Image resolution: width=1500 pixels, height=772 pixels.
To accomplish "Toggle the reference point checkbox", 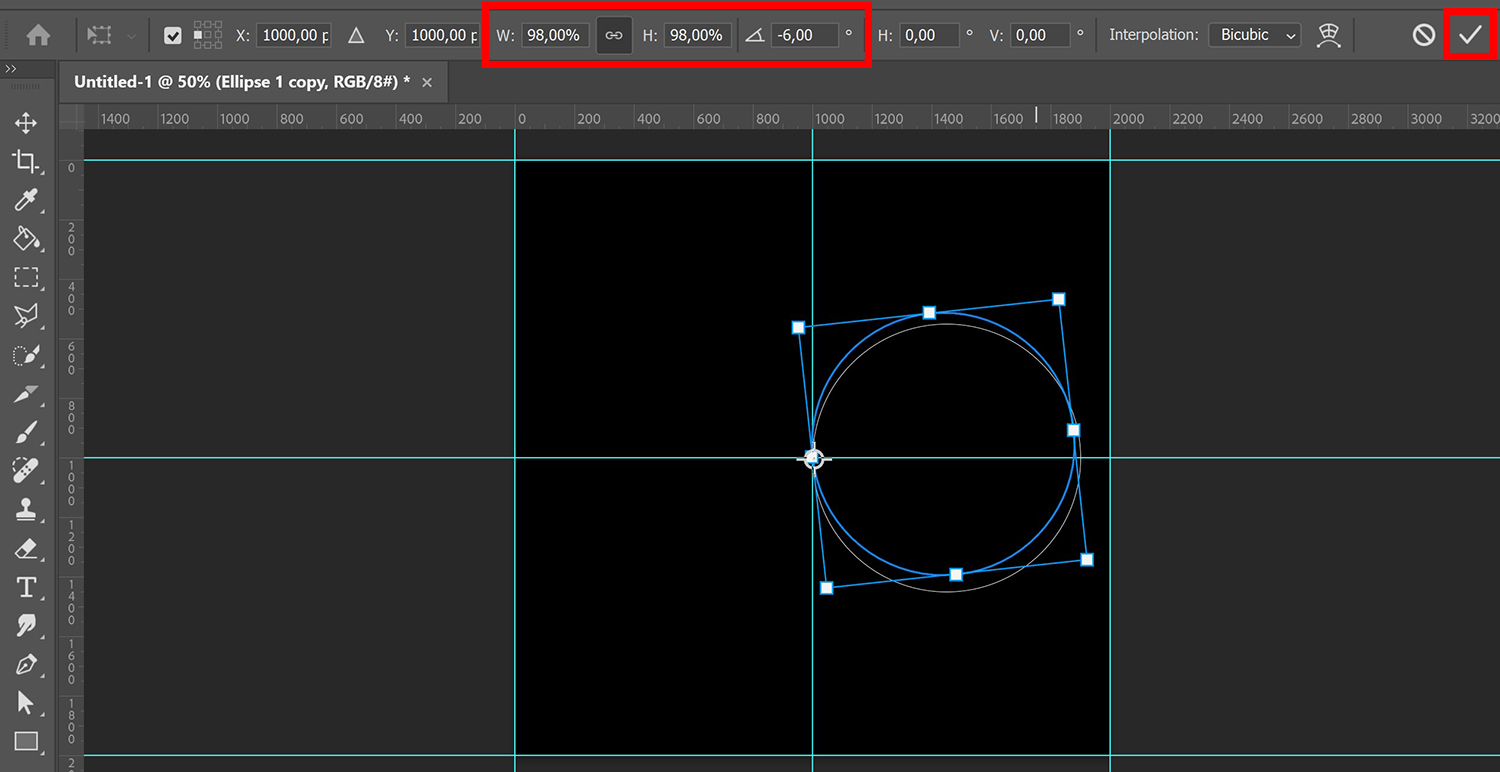I will [x=172, y=33].
